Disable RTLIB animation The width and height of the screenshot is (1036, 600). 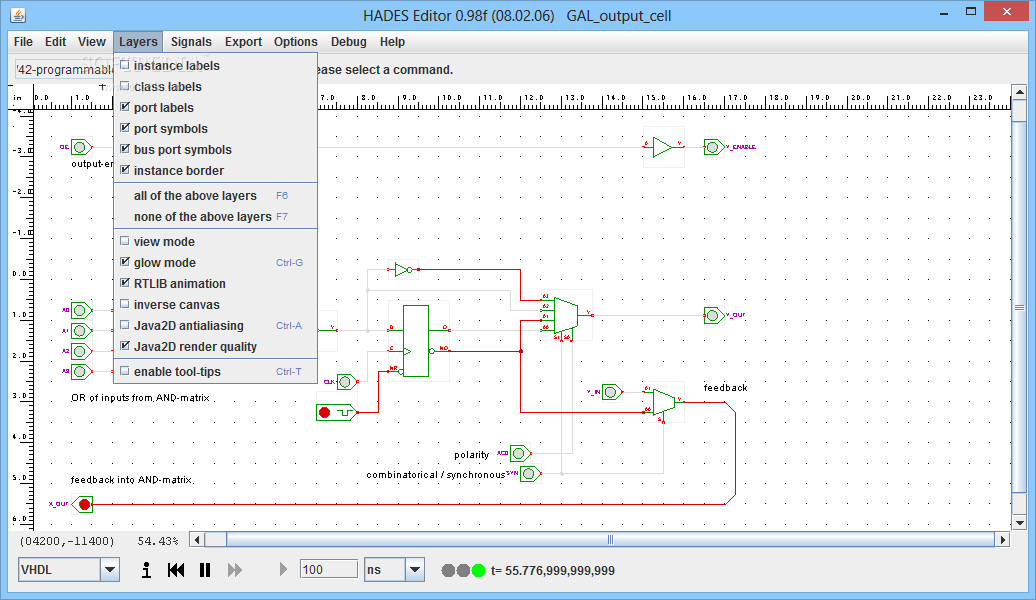pyautogui.click(x=215, y=283)
